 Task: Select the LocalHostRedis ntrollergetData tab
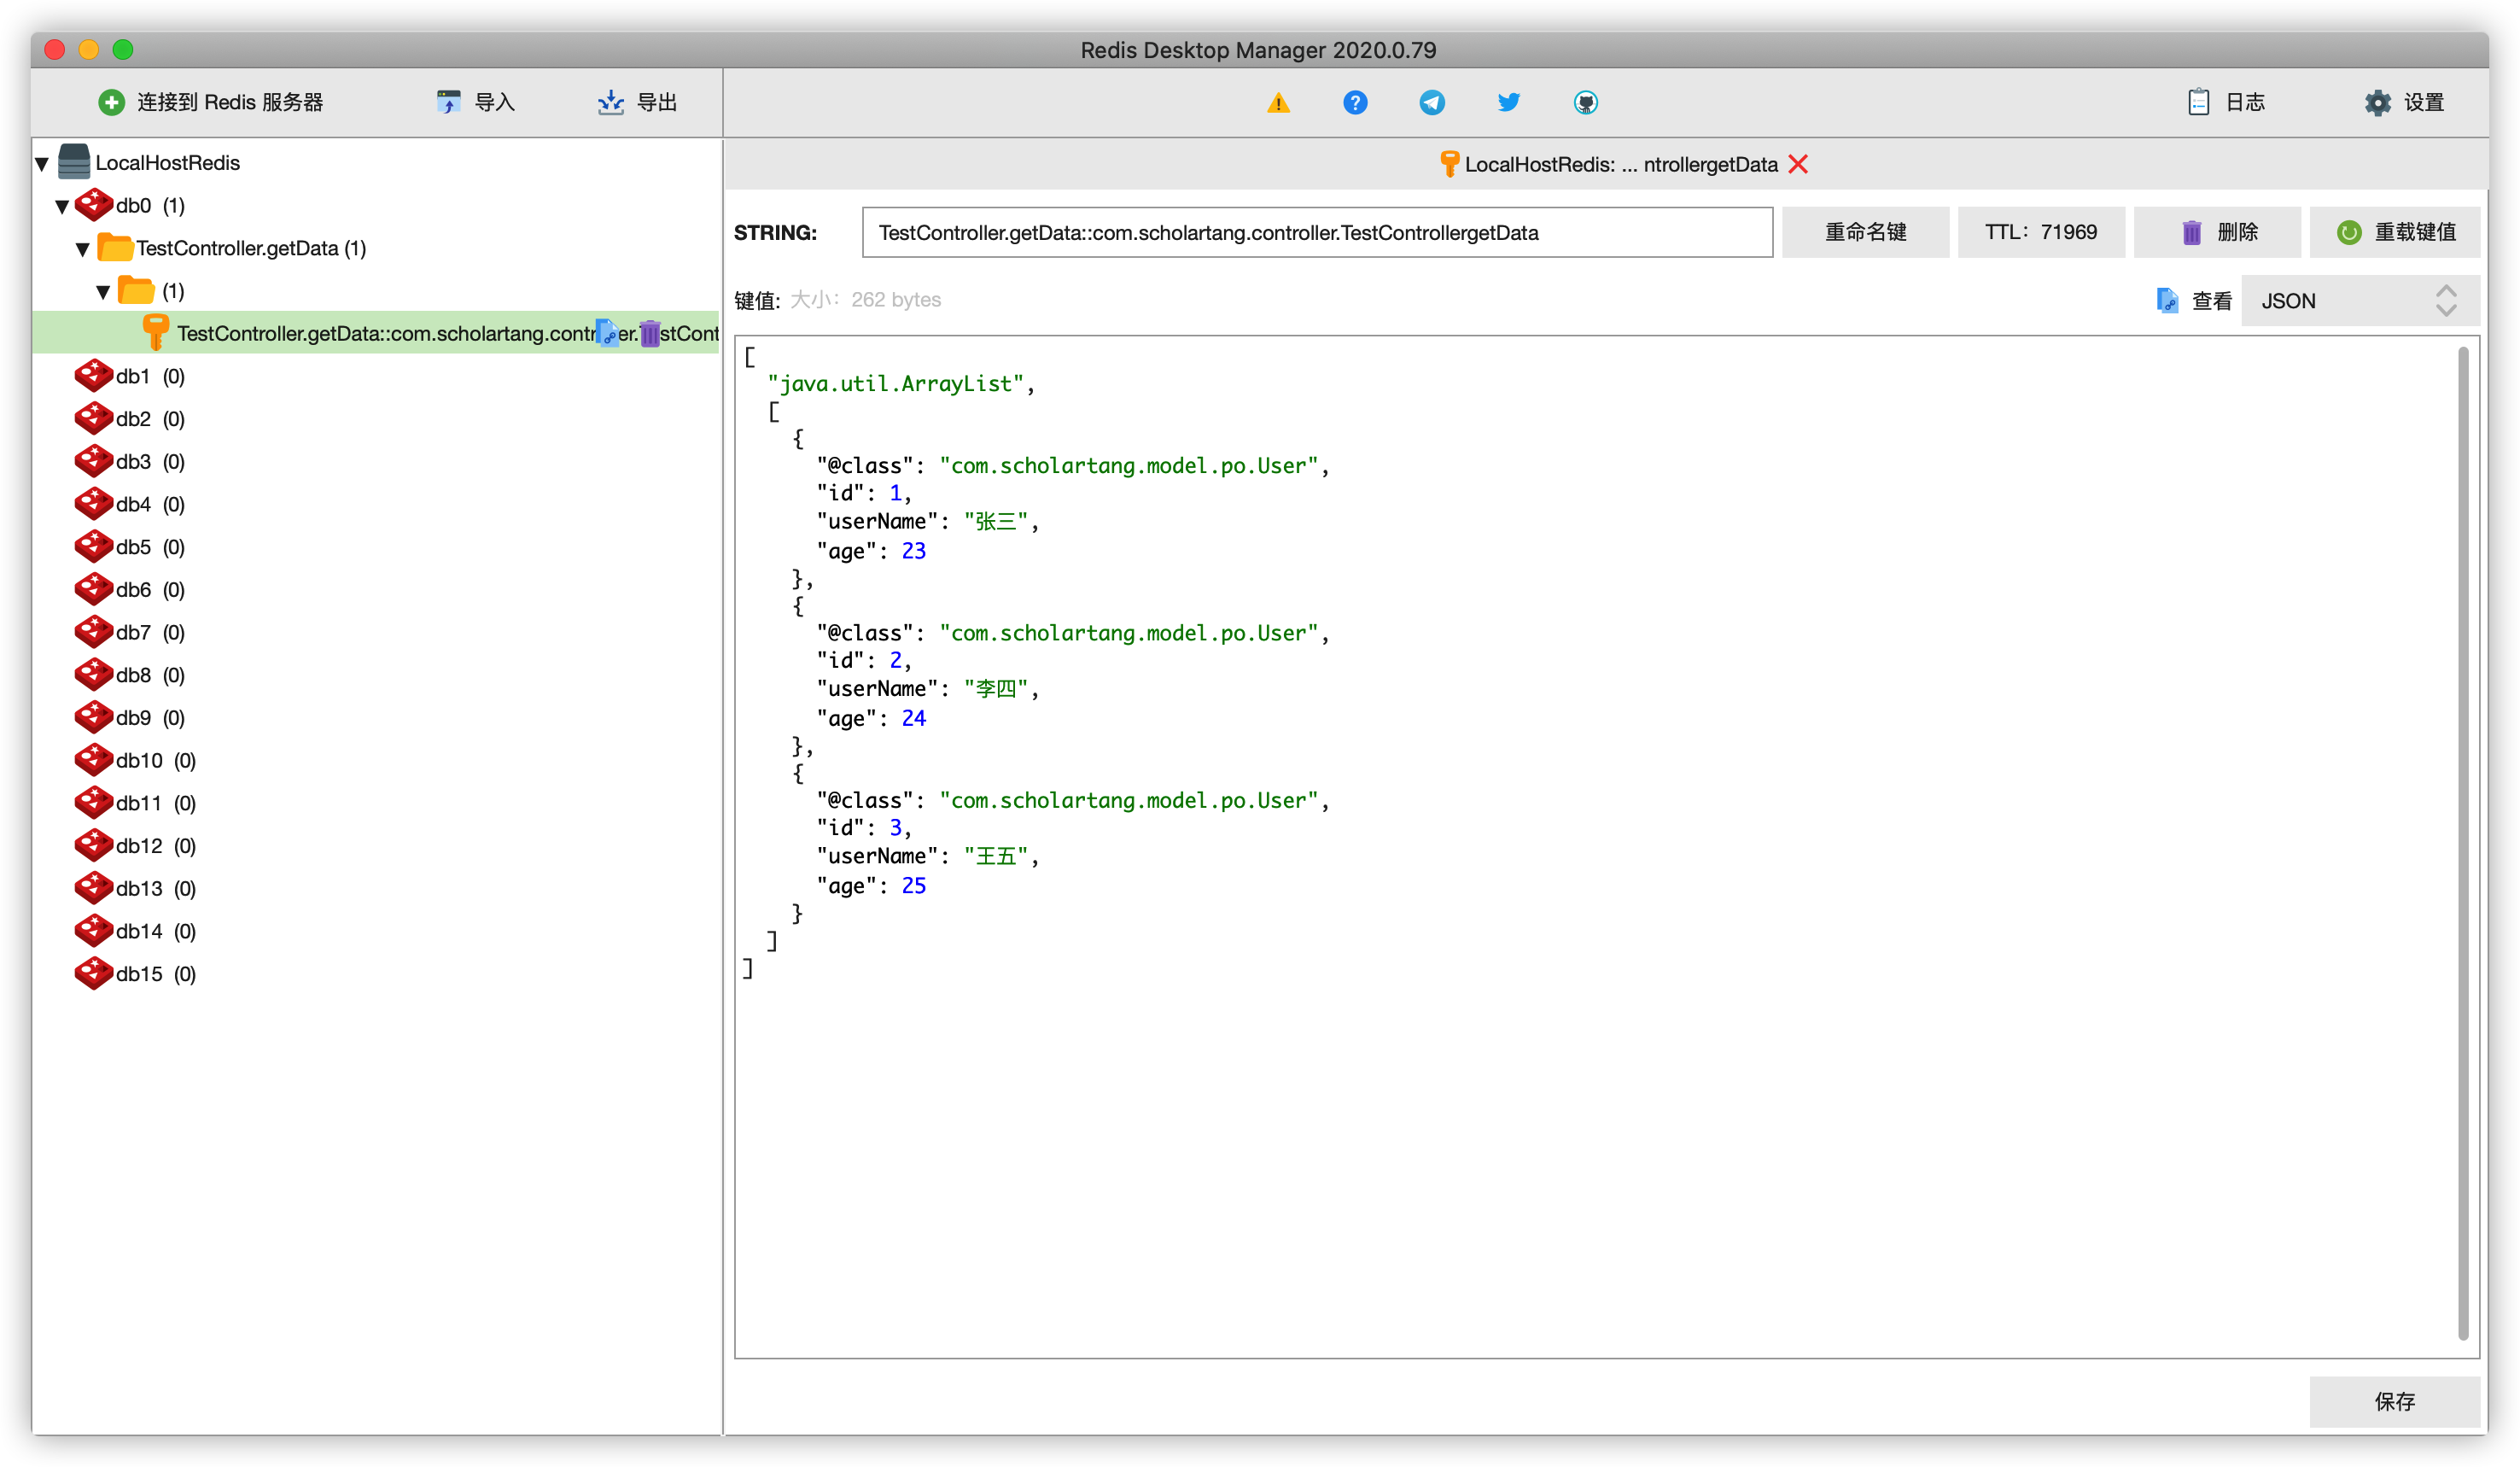point(1620,164)
